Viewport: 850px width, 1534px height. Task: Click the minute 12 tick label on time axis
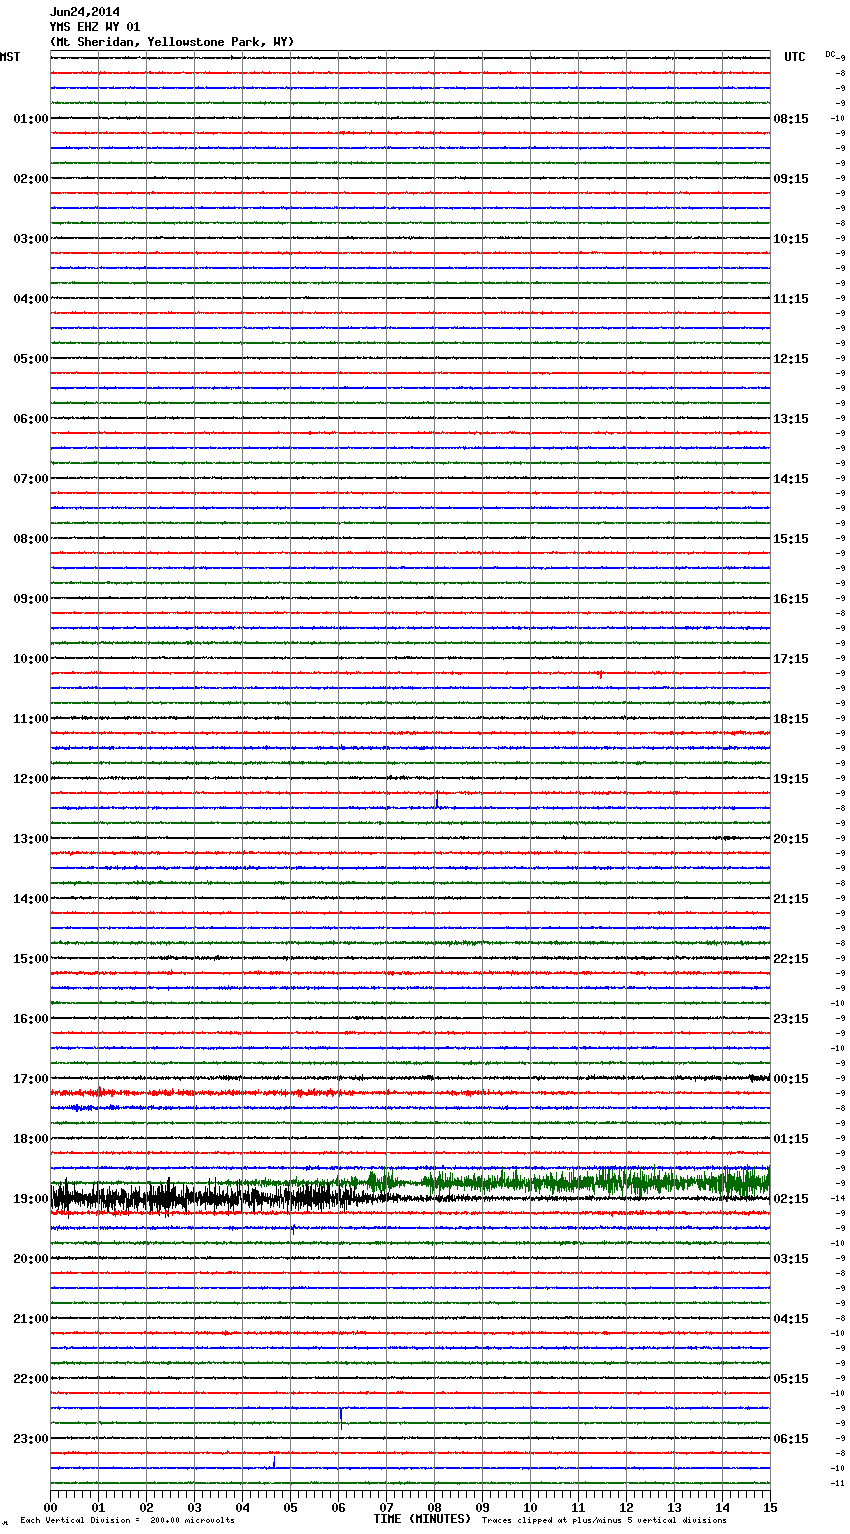click(x=626, y=1507)
